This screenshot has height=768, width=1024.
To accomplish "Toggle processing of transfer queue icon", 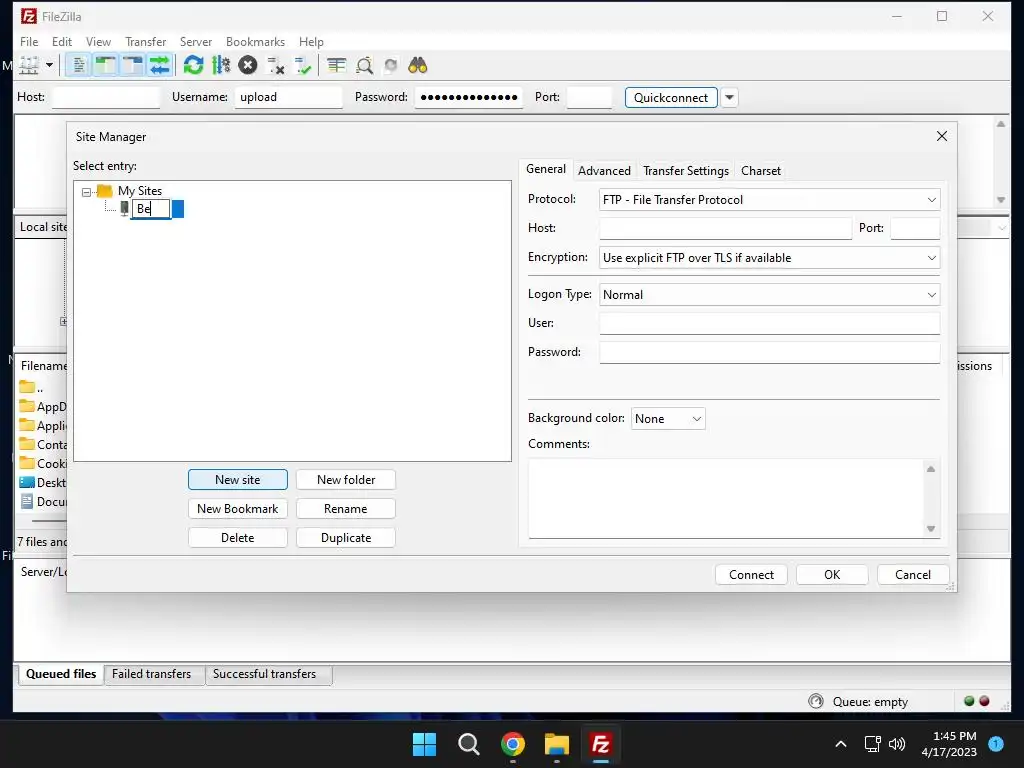I will [221, 65].
